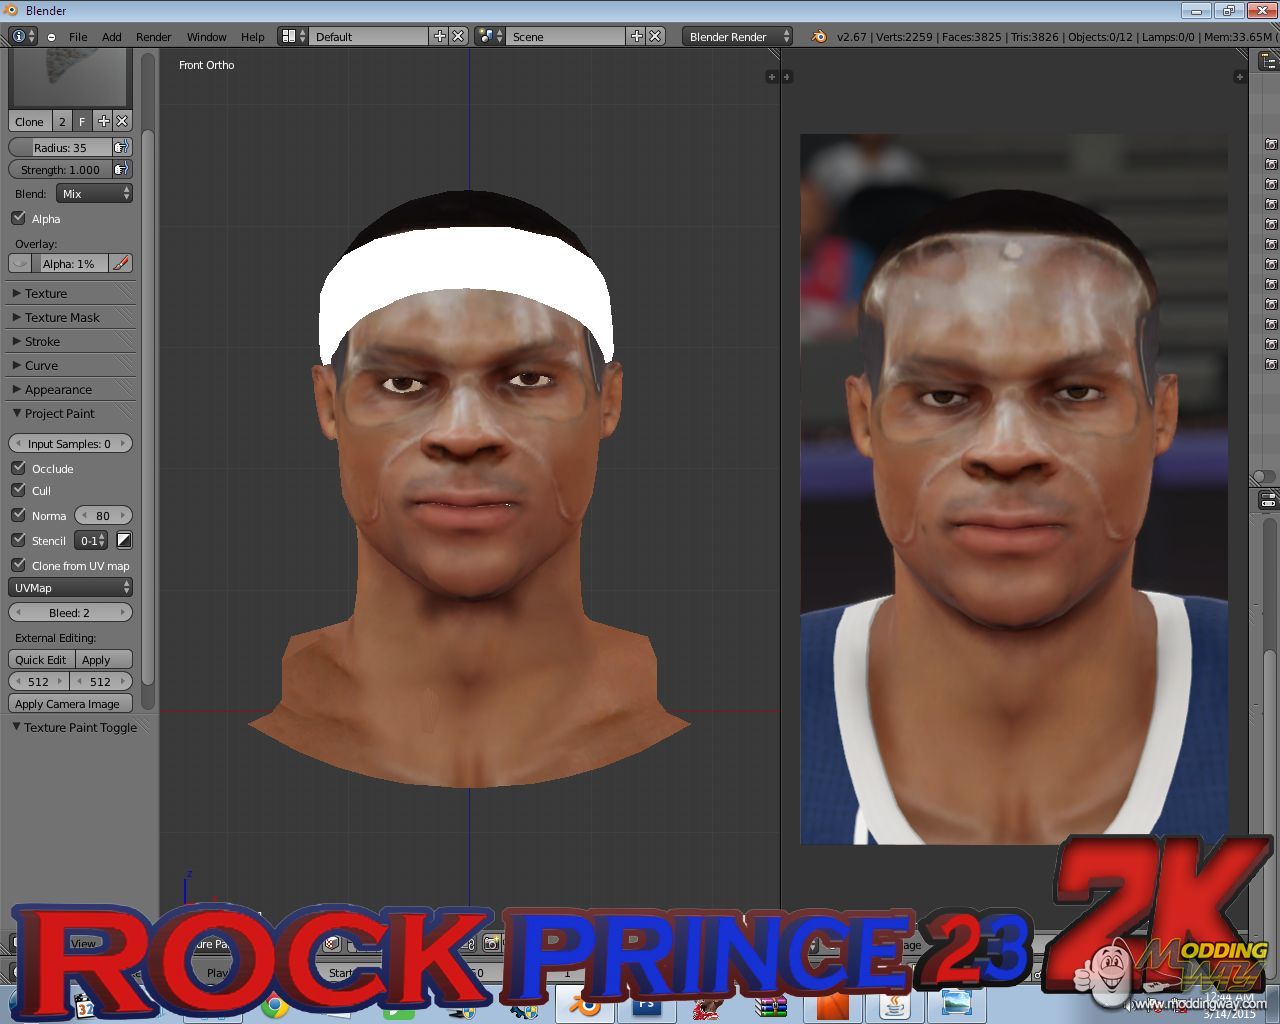The image size is (1280, 1024).
Task: Disable the Occlude checkbox
Action: pyautogui.click(x=18, y=468)
